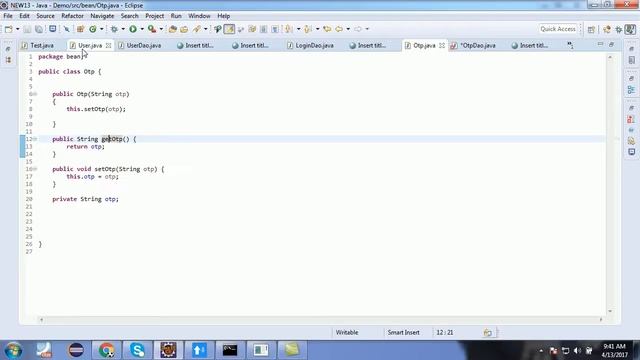The height and width of the screenshot is (360, 640).
Task: Click the Previous Annotation icon
Action: (308, 29)
